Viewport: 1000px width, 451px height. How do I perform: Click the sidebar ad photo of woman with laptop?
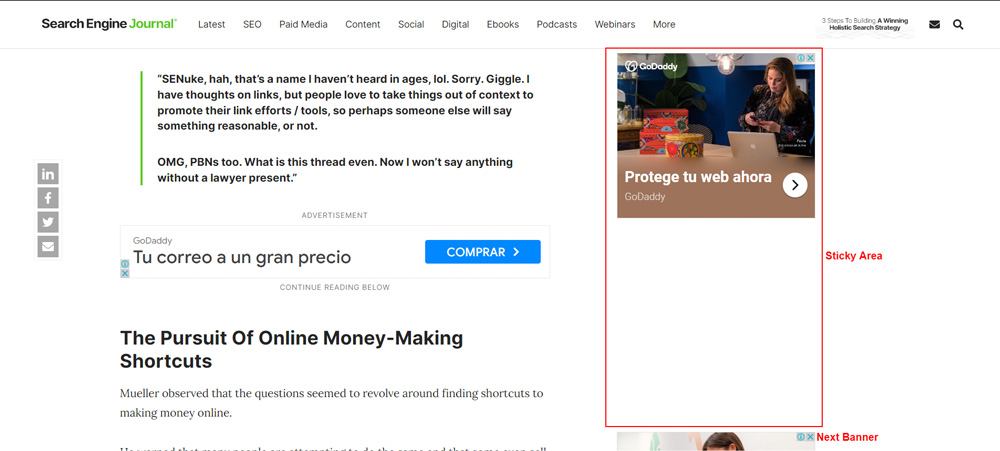(716, 105)
